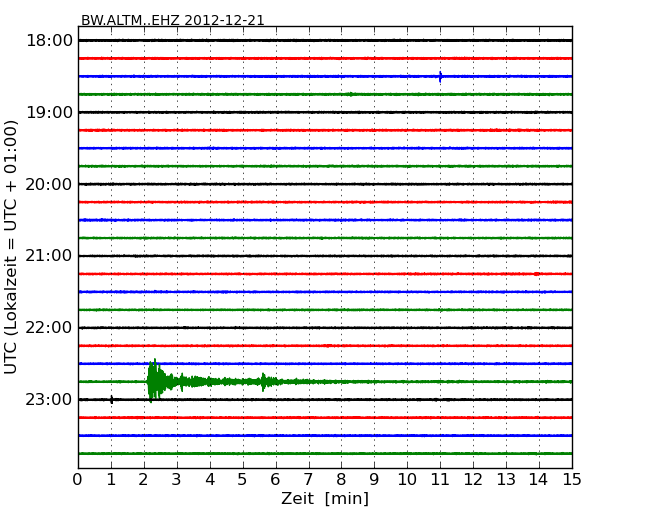650x520 pixels.
Task: Click the 22:00 time label
Action: pos(49,328)
